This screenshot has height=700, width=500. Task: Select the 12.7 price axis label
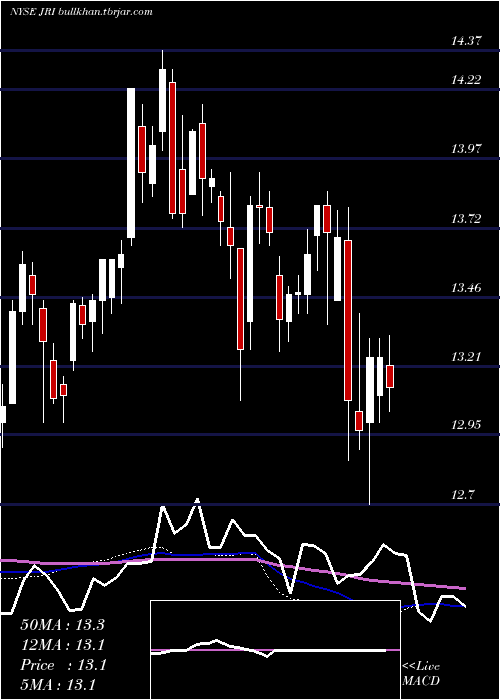[x=462, y=494]
